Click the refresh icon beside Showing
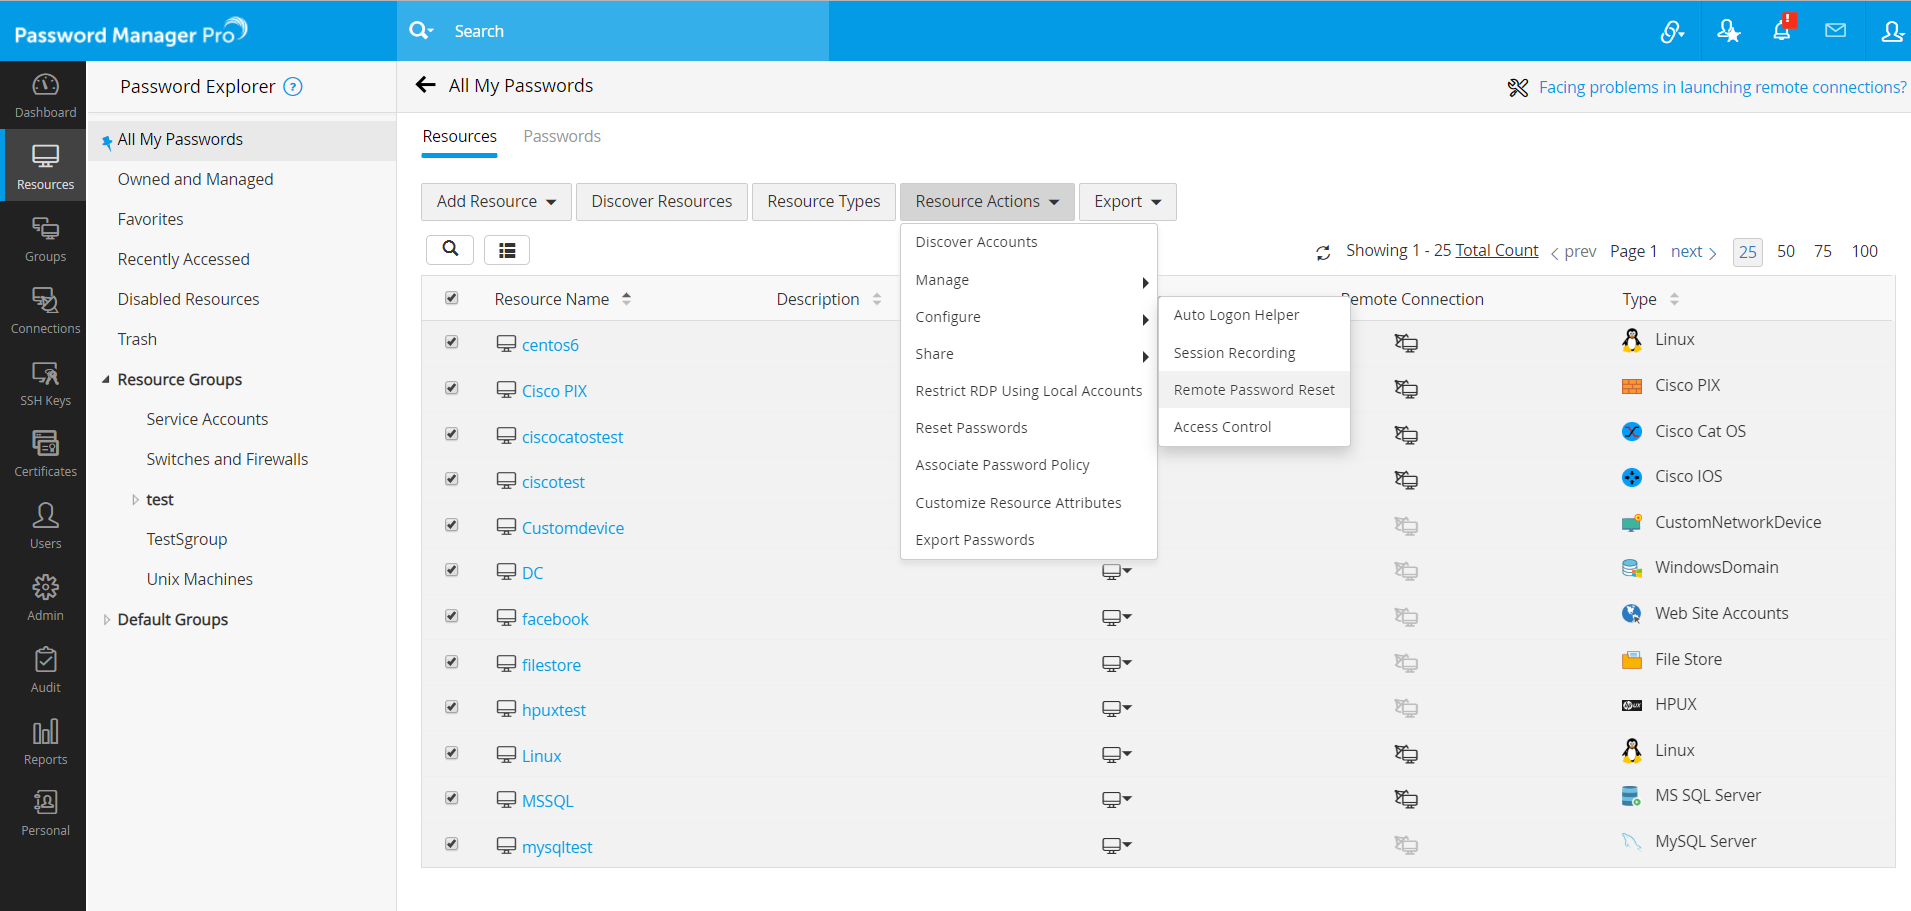1911x911 pixels. pos(1323,253)
